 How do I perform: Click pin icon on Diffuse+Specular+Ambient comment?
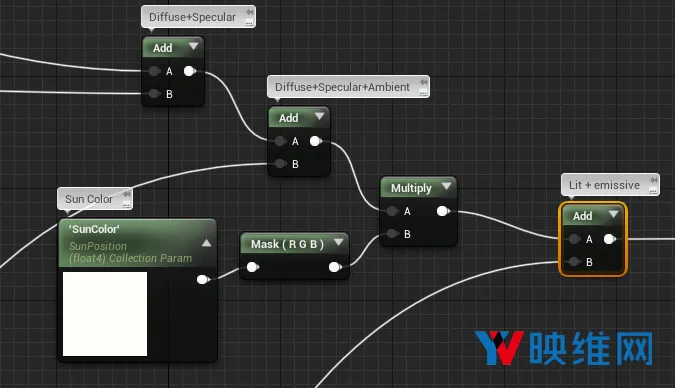424,82
